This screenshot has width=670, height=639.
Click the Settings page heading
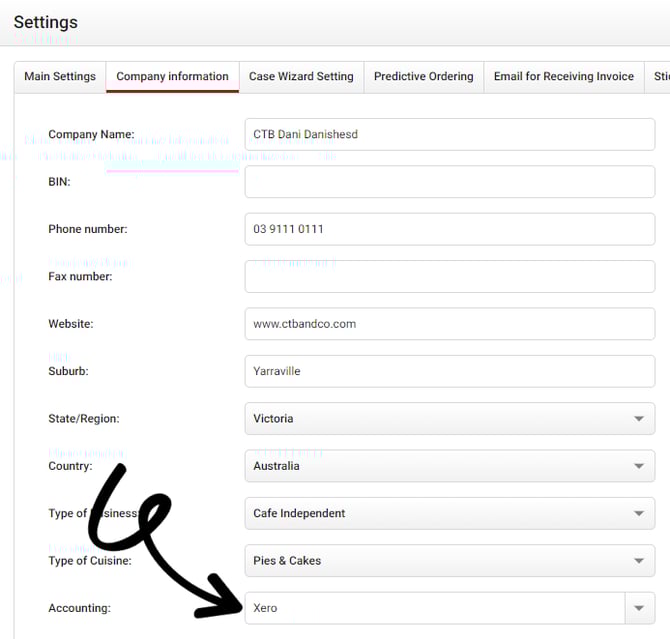click(x=46, y=22)
